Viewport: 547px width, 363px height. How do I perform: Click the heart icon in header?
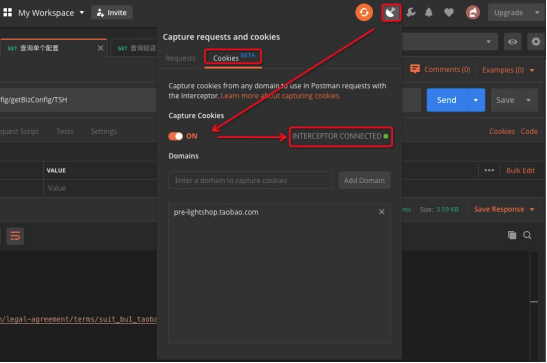point(449,13)
